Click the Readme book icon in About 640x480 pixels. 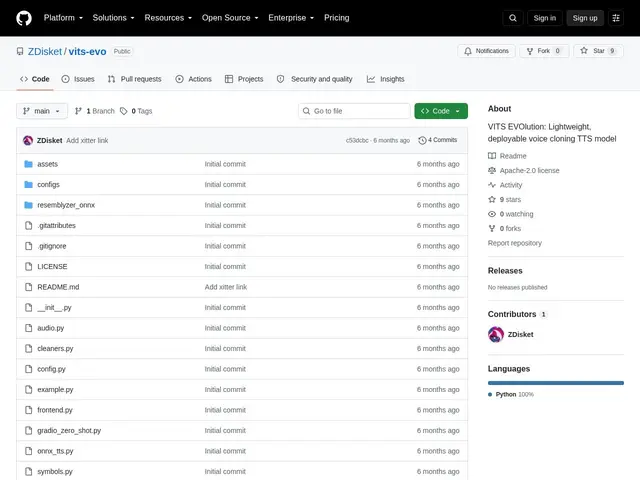point(492,156)
